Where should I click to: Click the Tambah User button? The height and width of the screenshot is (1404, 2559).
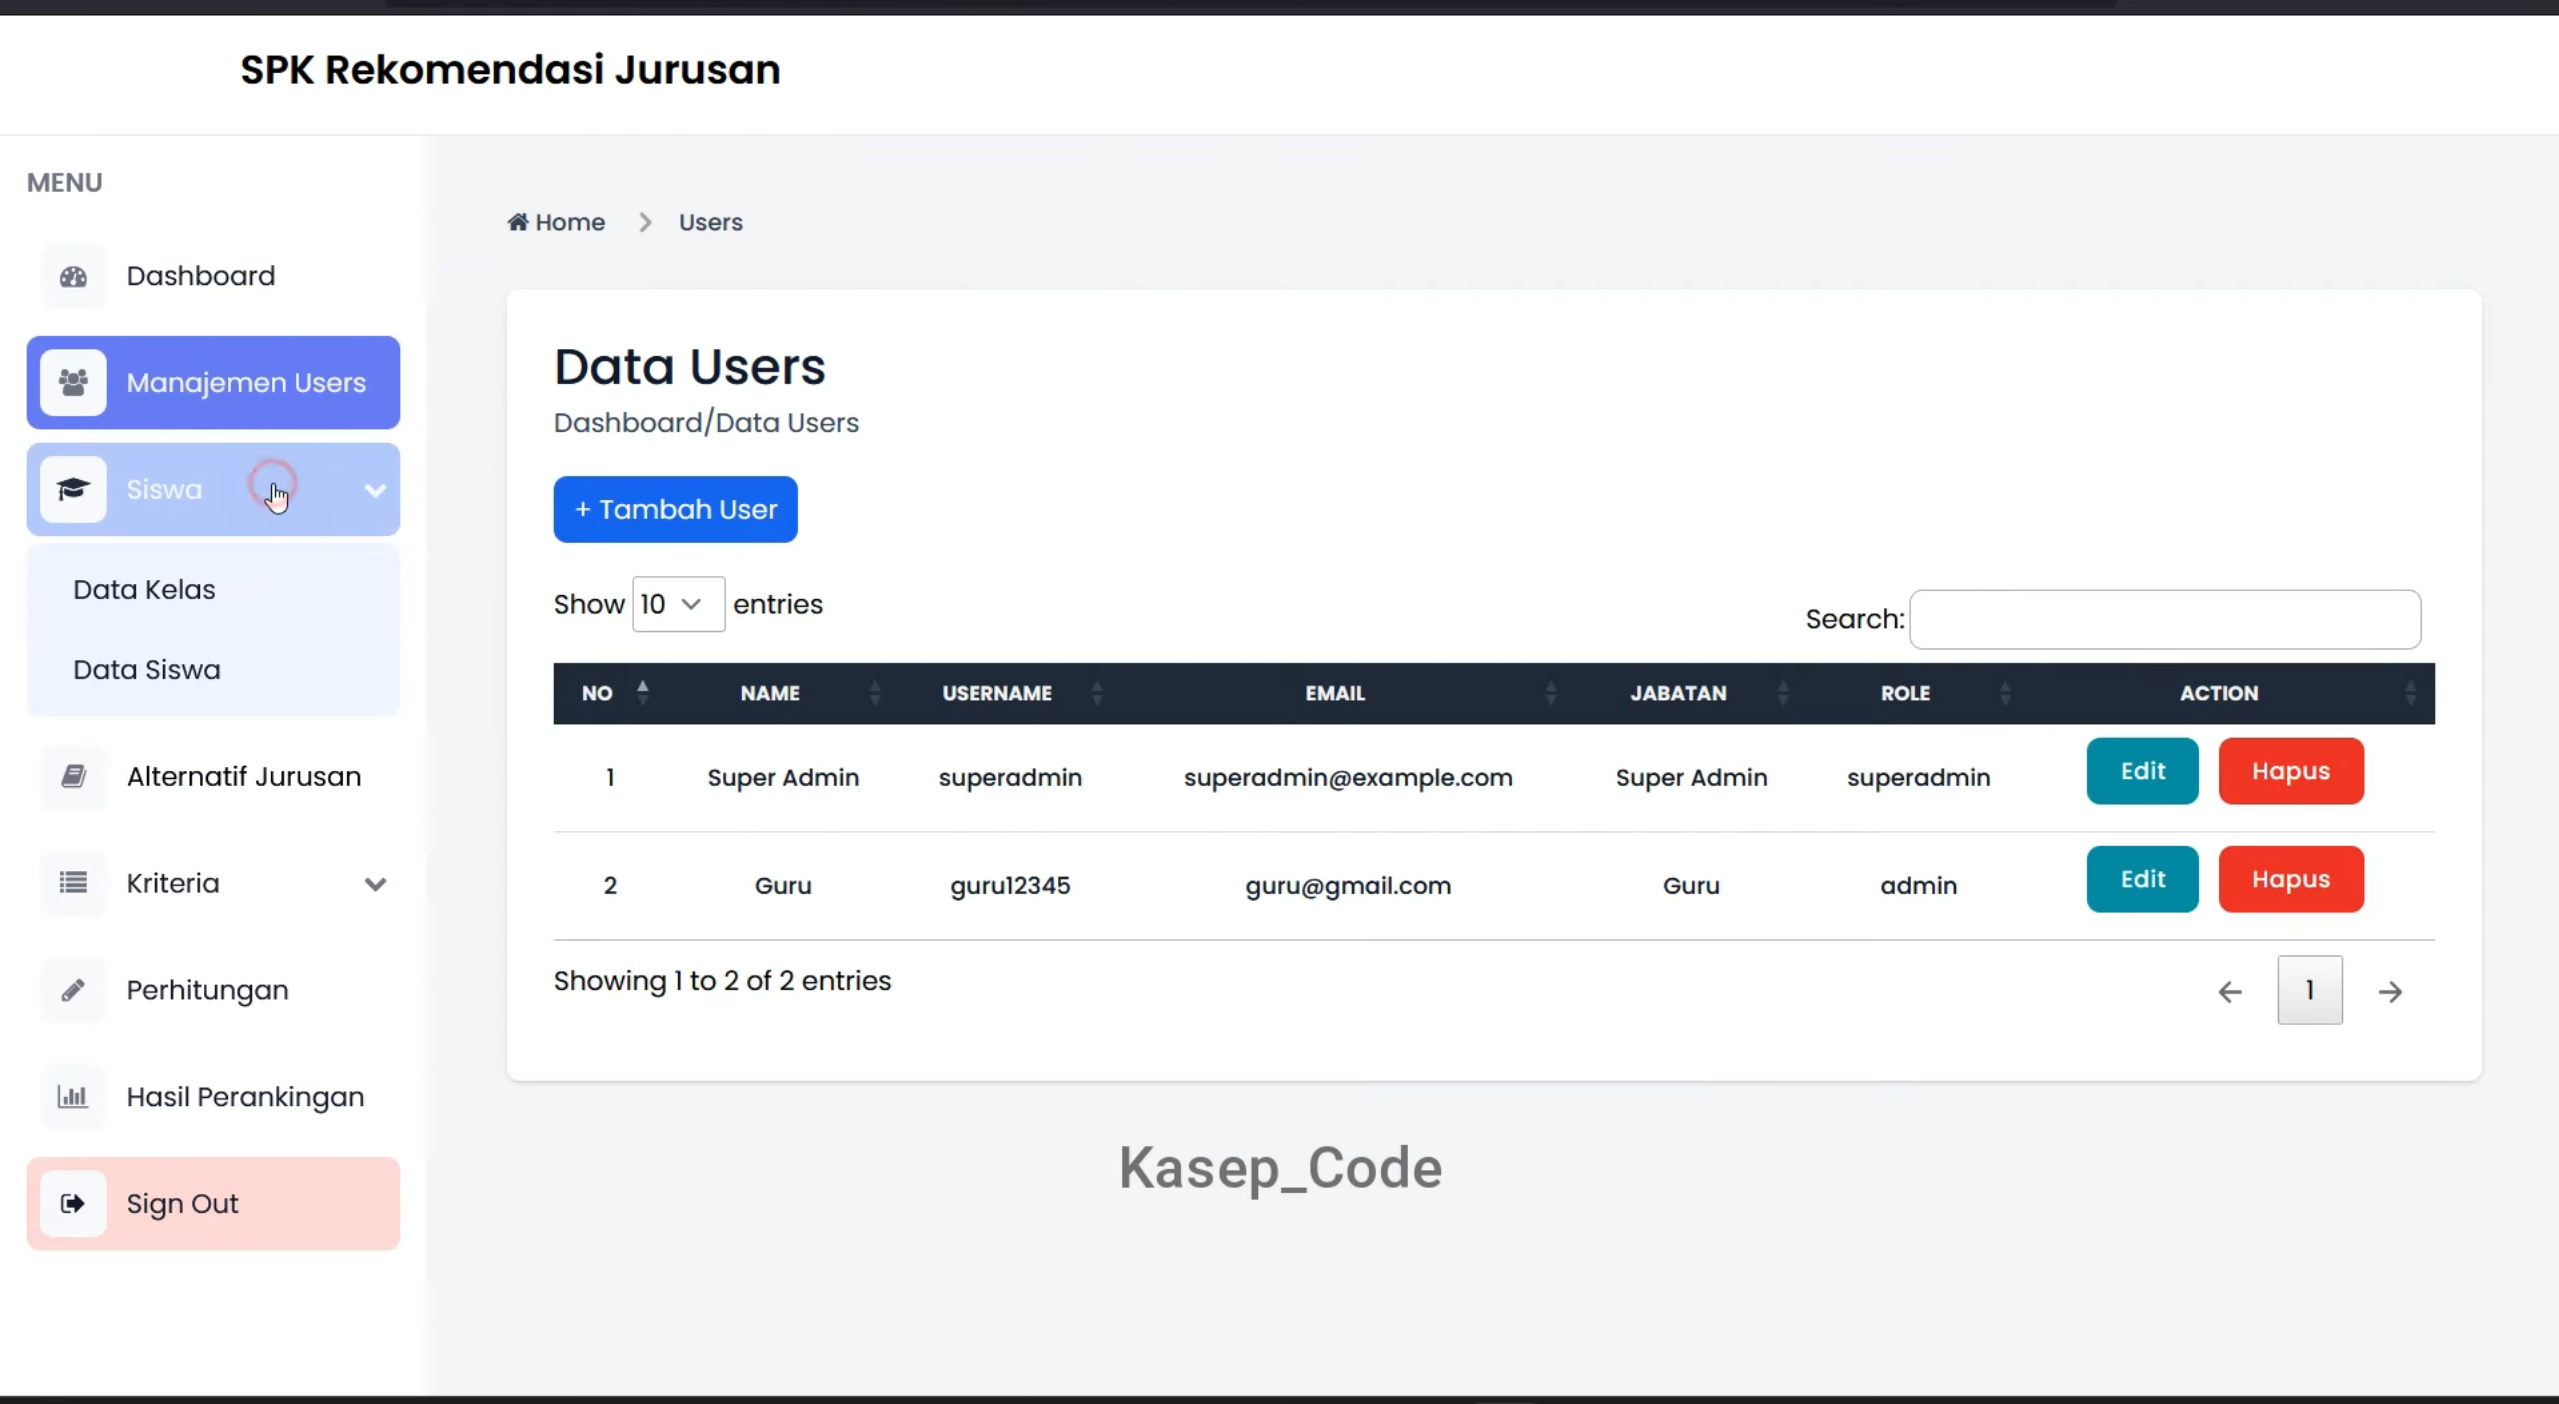[676, 509]
